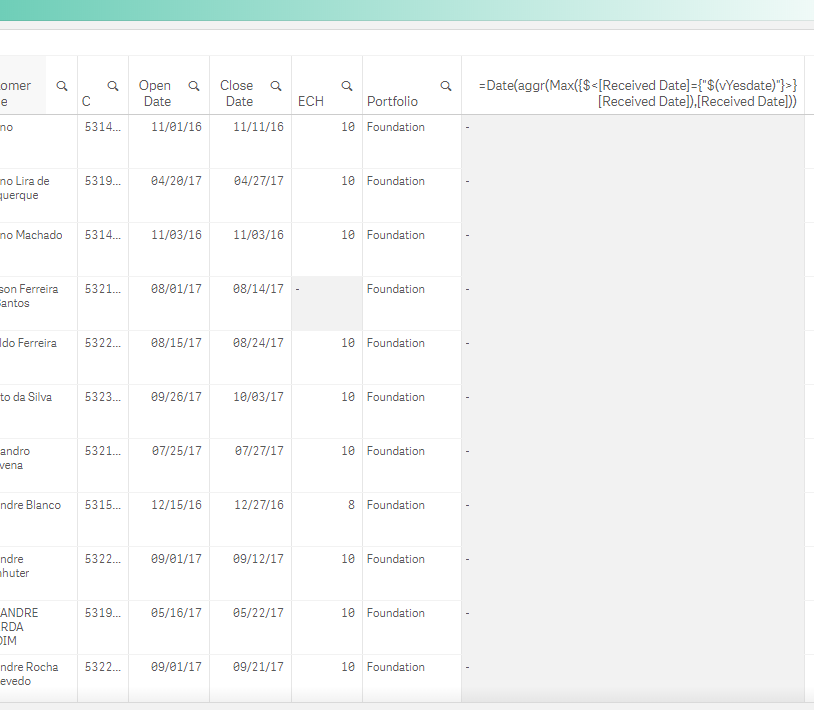Search the ECH column

(x=347, y=86)
